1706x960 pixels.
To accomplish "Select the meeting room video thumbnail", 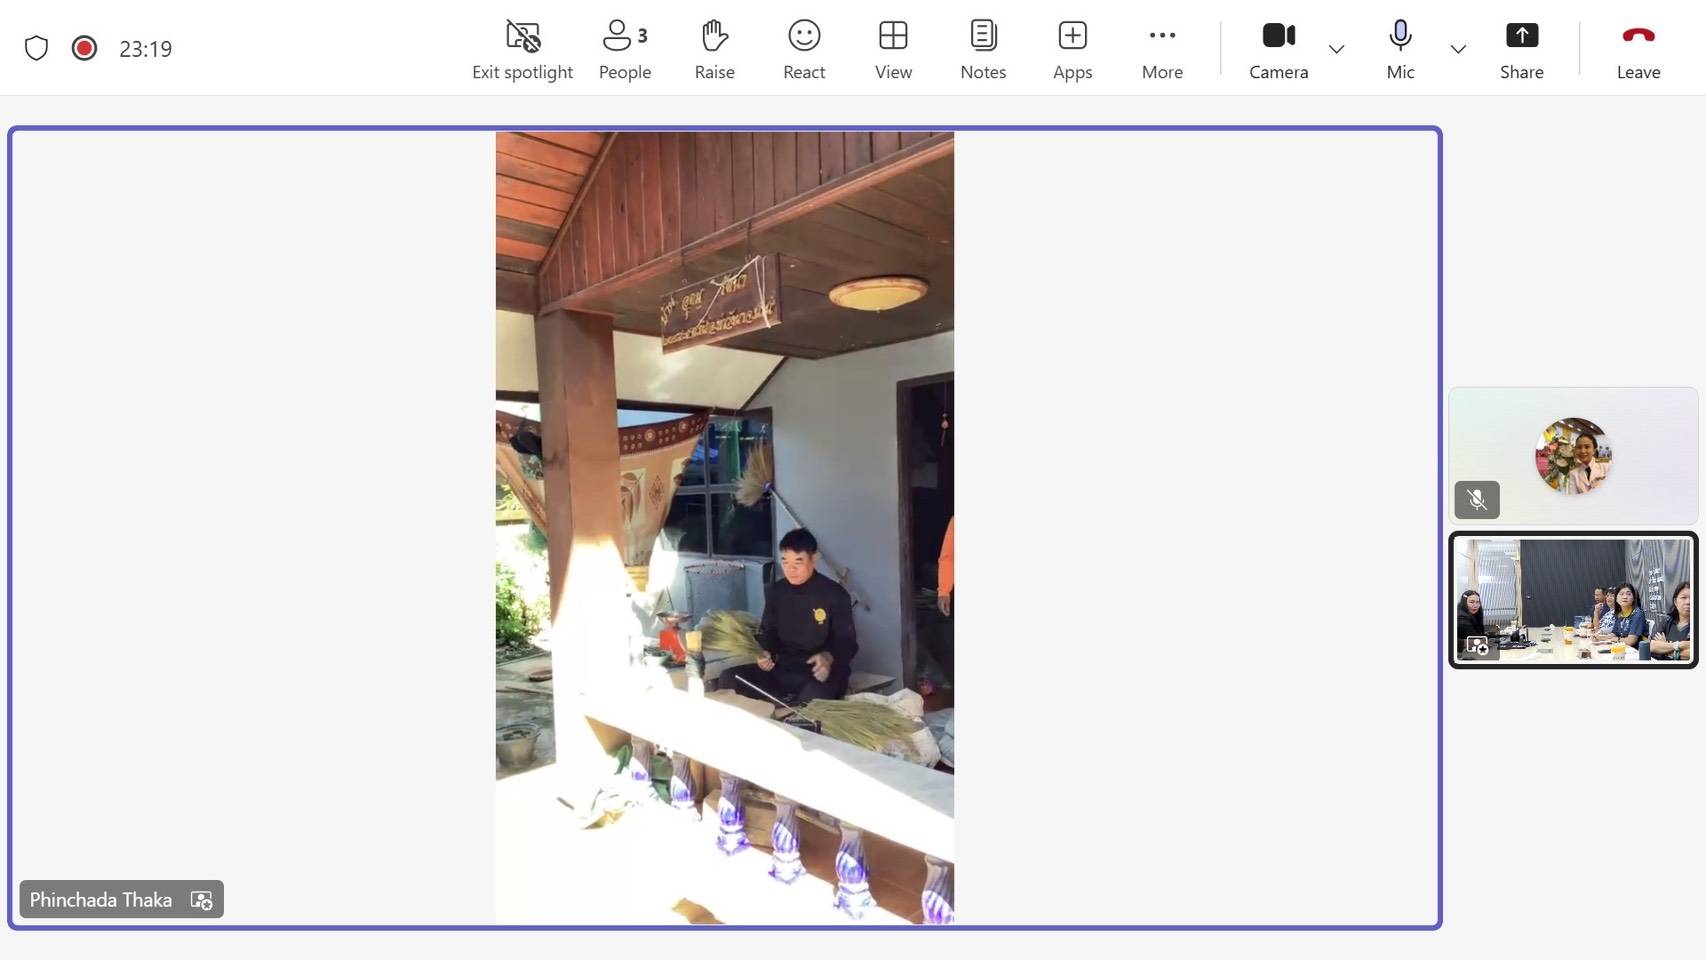I will [x=1573, y=600].
